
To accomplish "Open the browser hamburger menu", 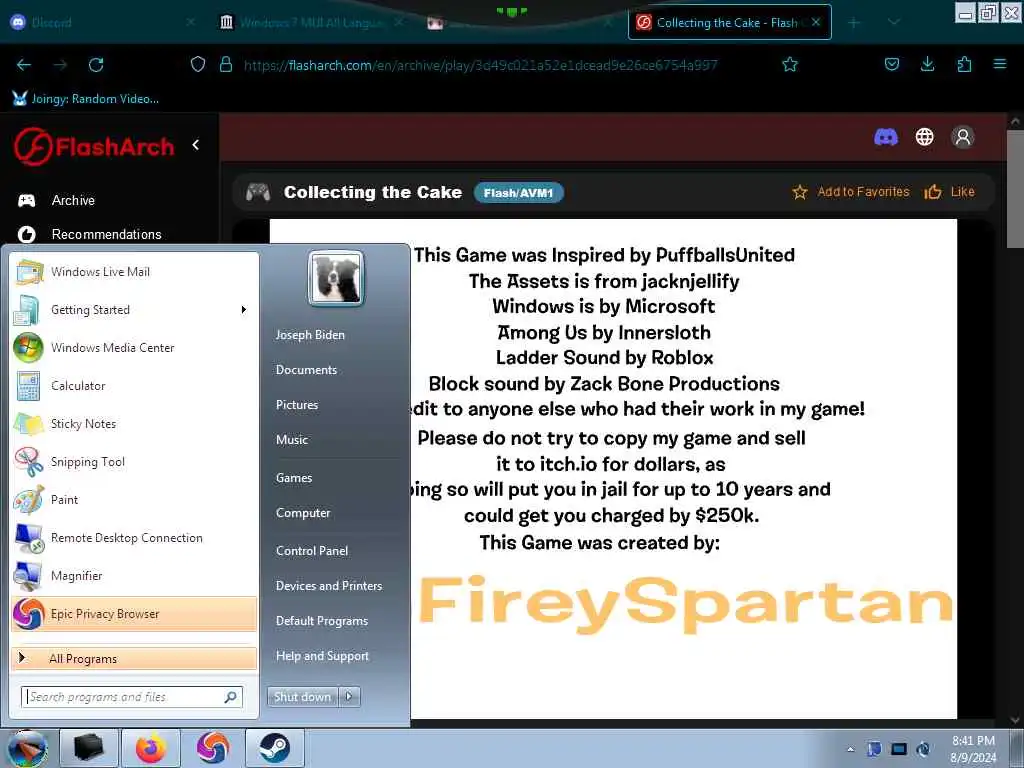I will point(999,64).
